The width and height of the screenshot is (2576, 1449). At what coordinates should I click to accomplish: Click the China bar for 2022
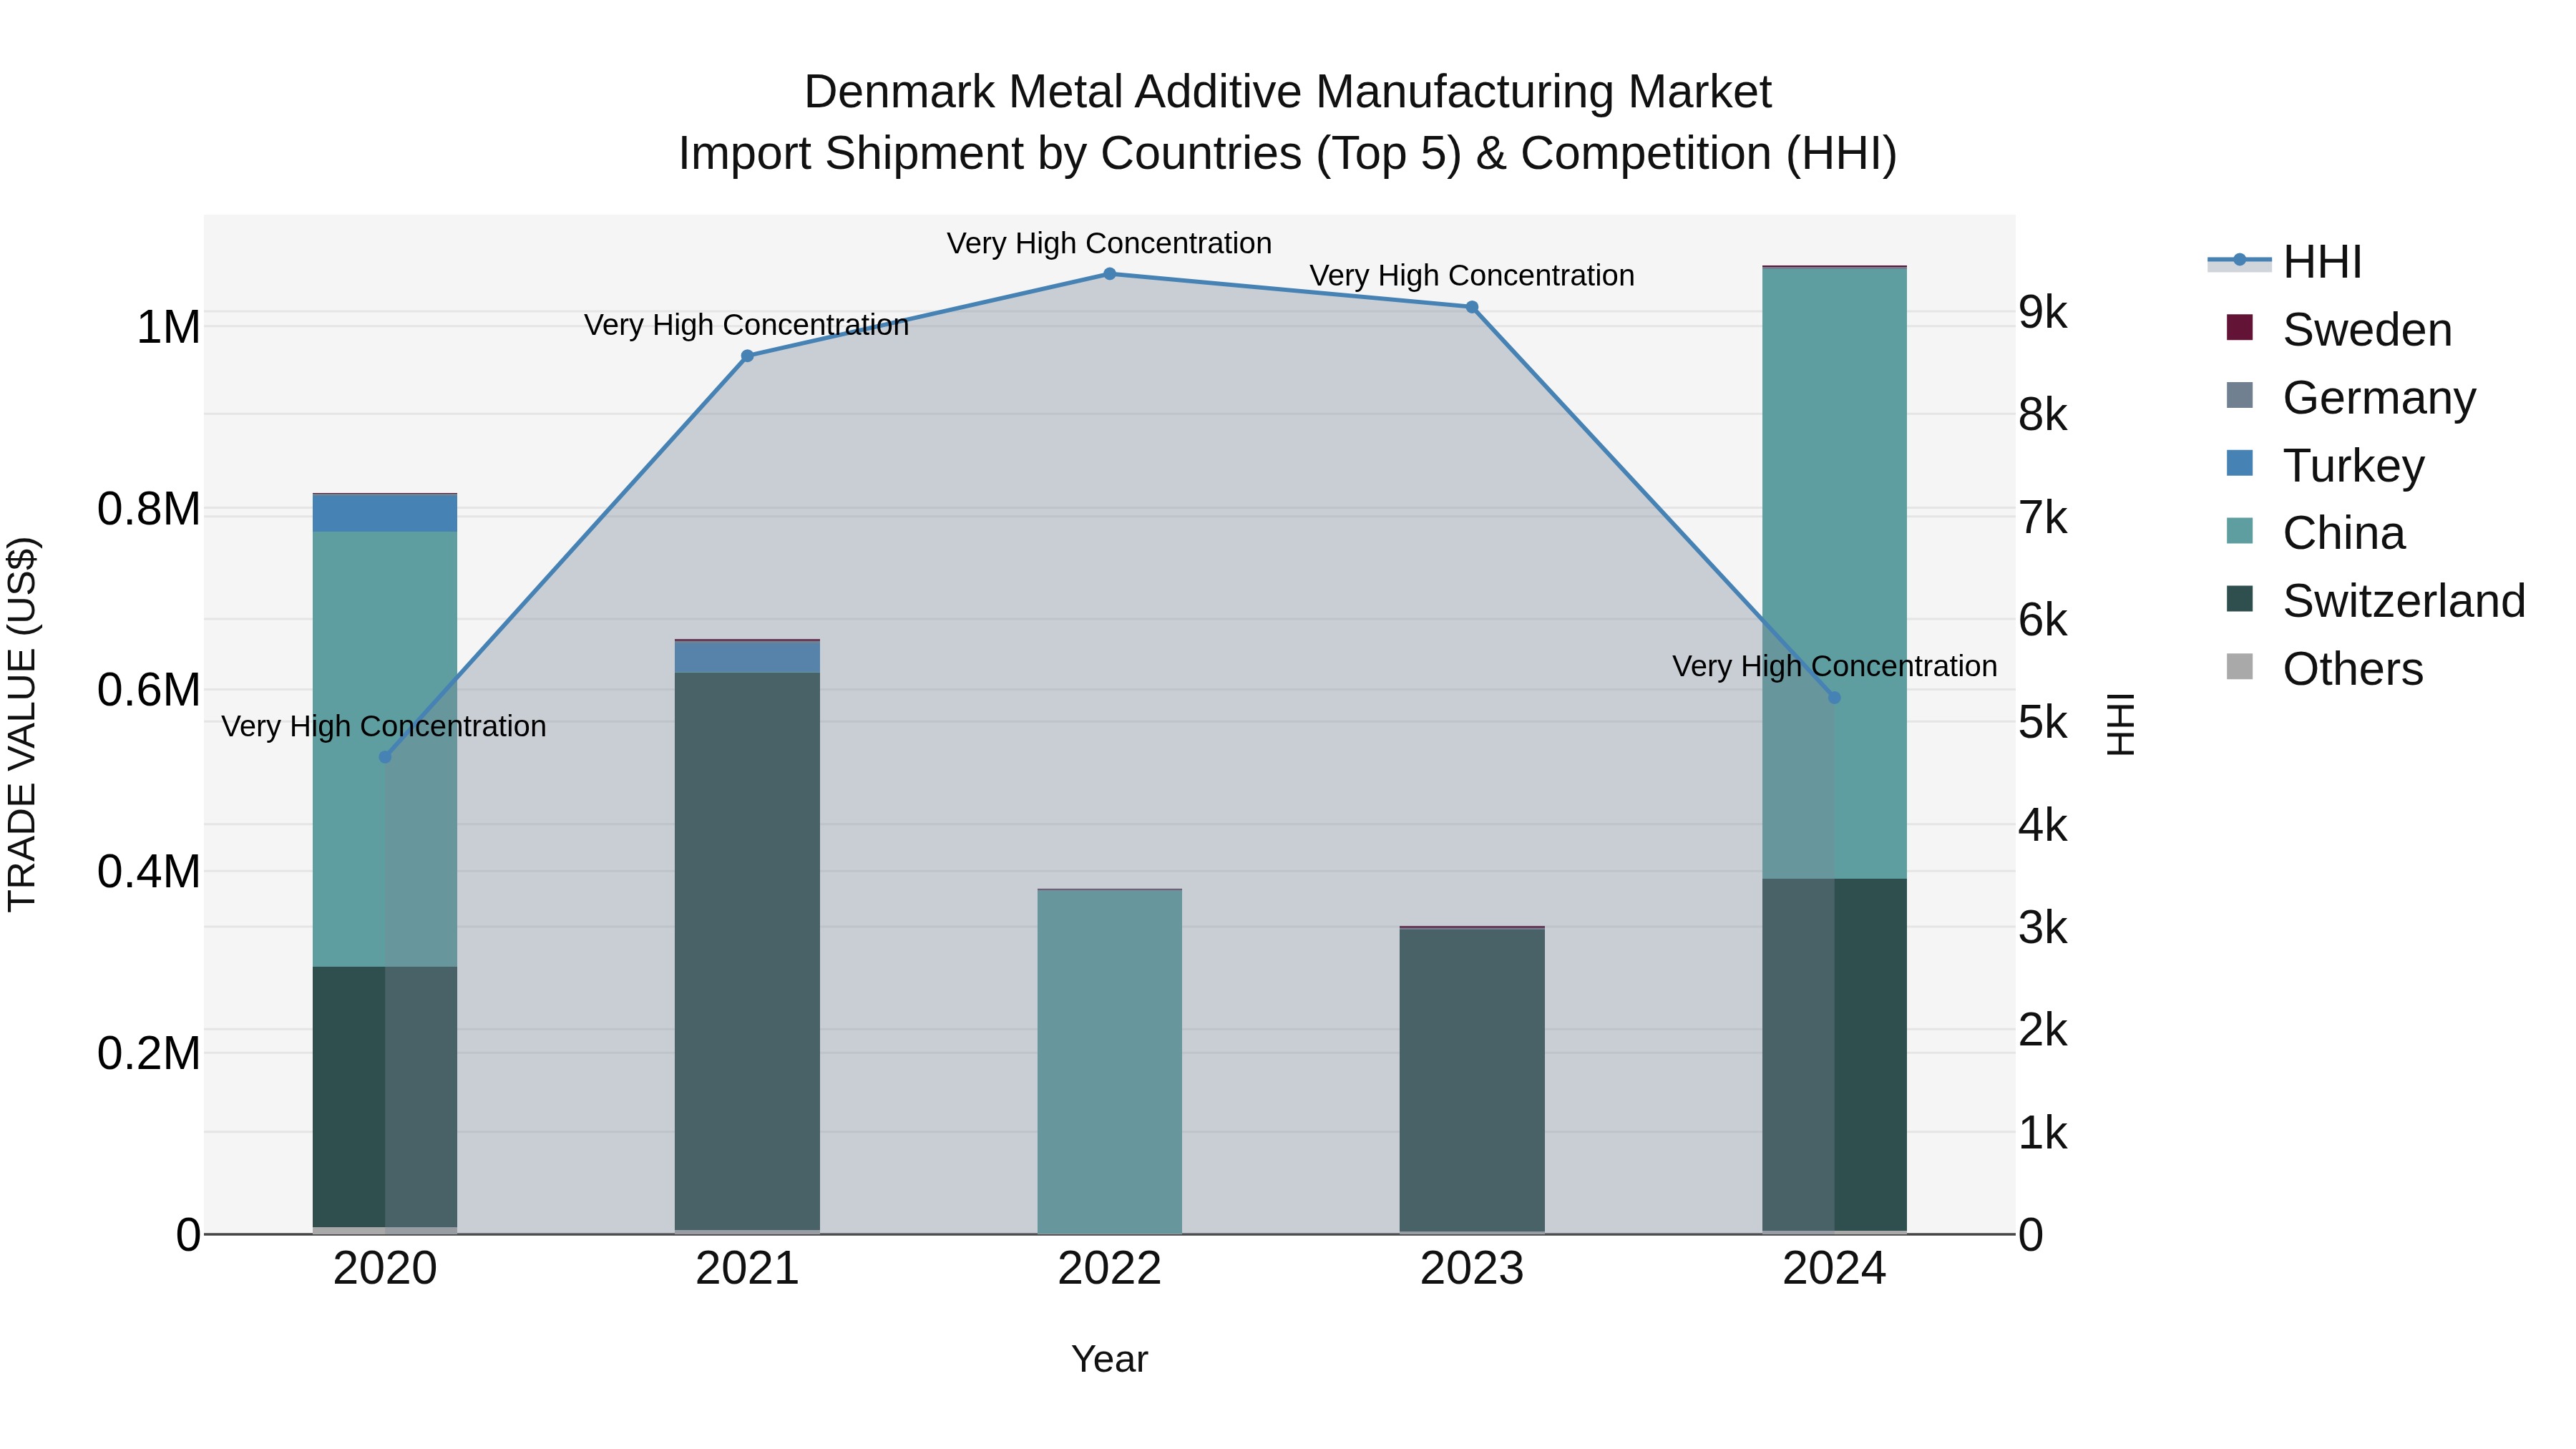pyautogui.click(x=1110, y=1061)
